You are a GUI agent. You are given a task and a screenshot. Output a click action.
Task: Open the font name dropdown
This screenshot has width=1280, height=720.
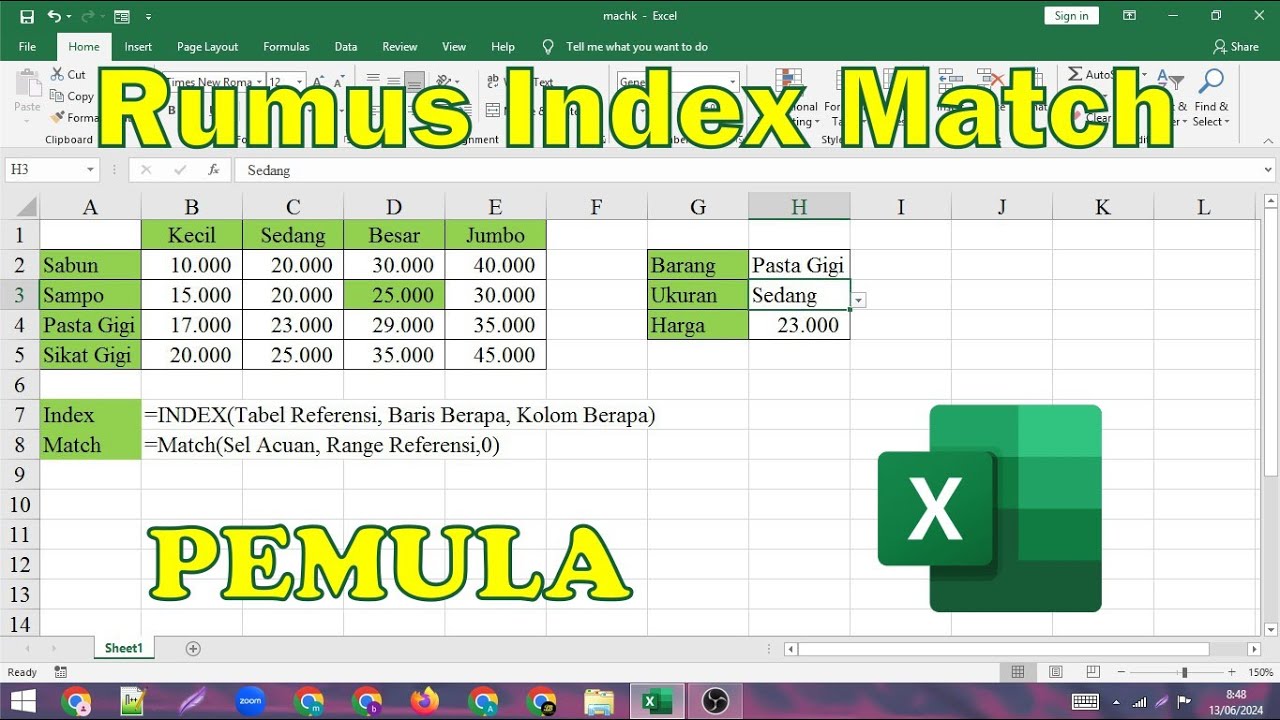click(260, 82)
